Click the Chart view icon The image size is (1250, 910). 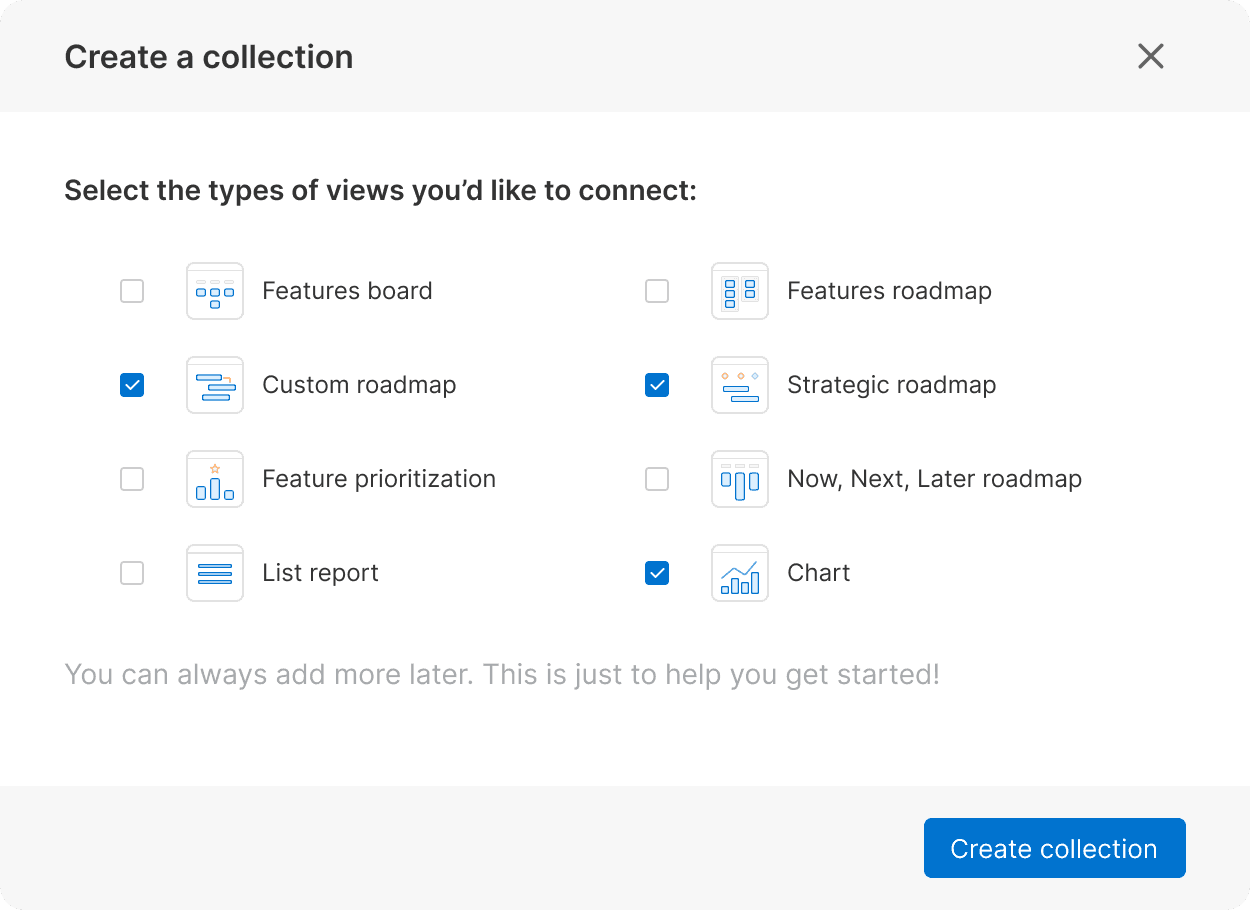point(740,573)
